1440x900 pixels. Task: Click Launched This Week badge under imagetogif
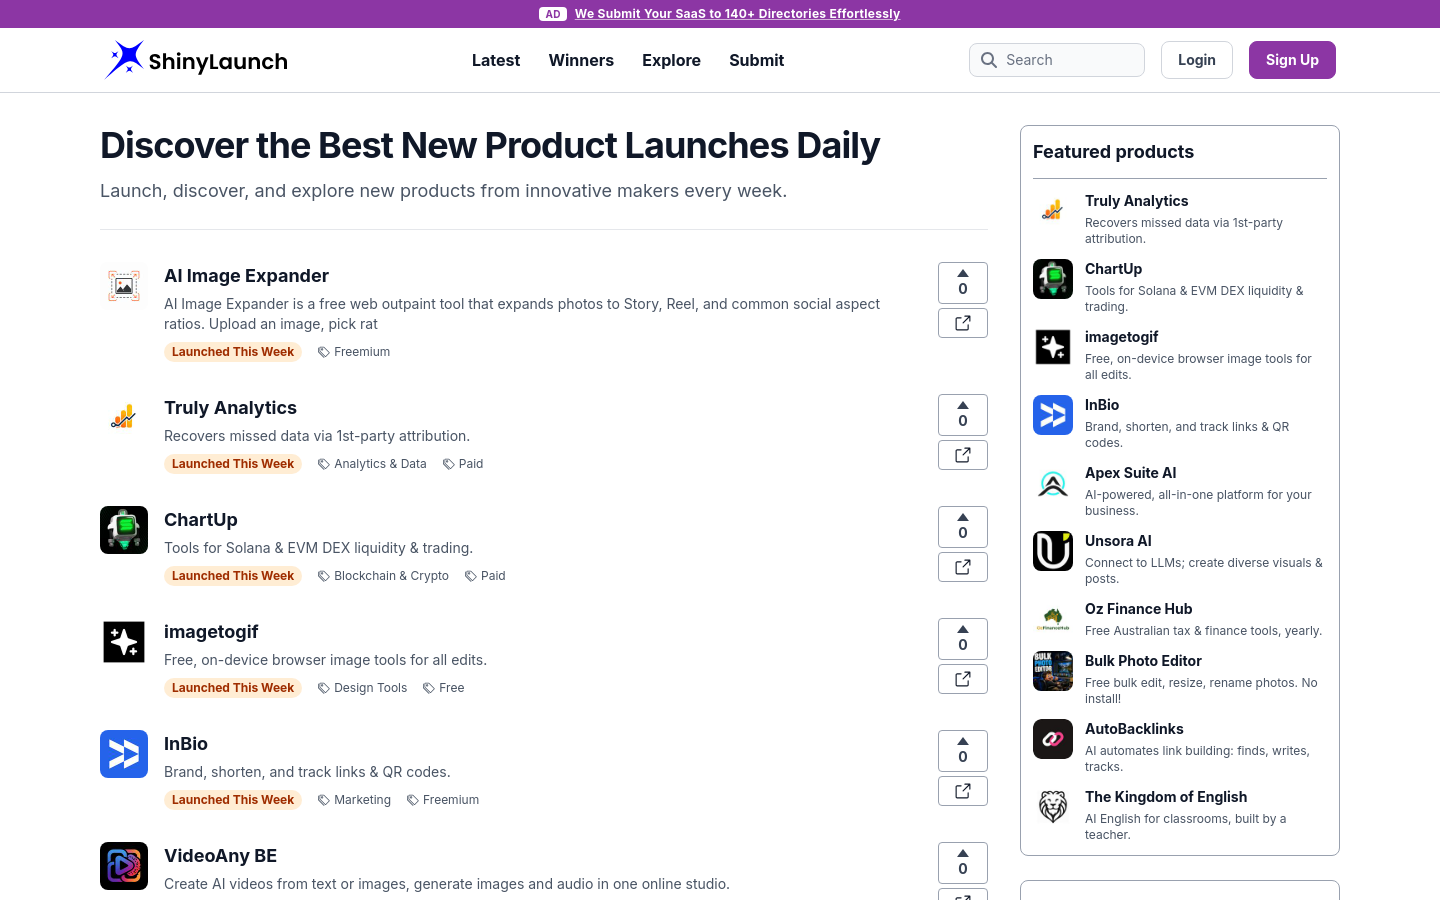click(x=233, y=688)
